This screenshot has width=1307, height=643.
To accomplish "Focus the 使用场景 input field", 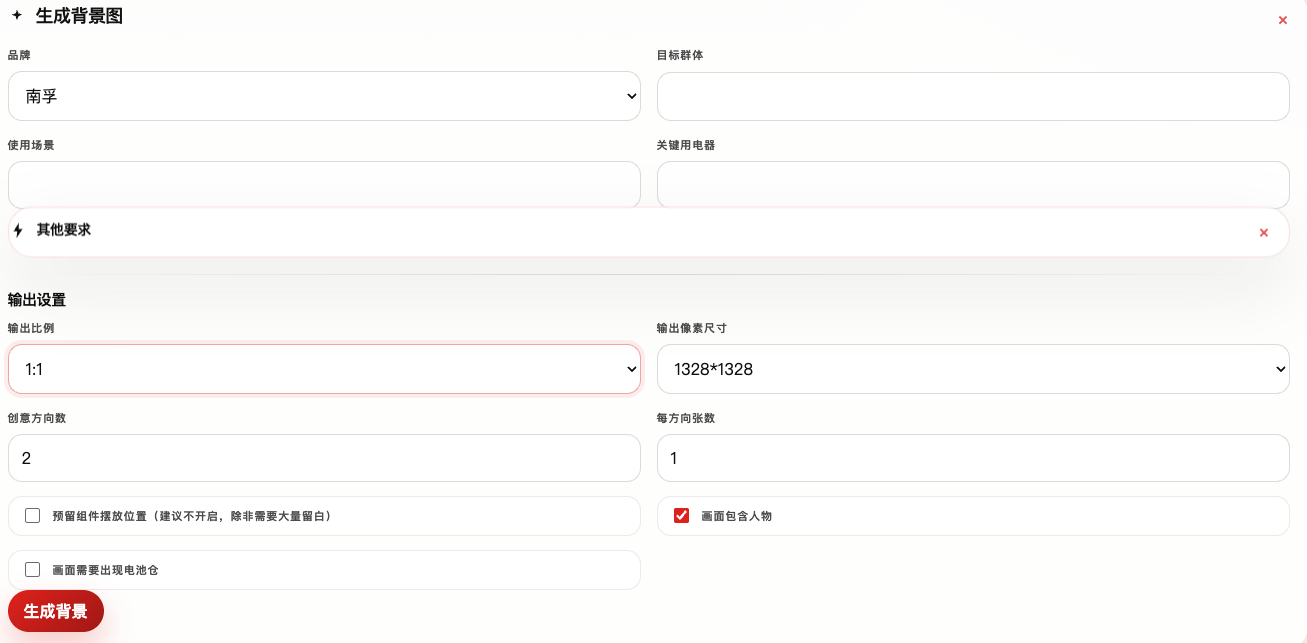I will click(x=324, y=185).
